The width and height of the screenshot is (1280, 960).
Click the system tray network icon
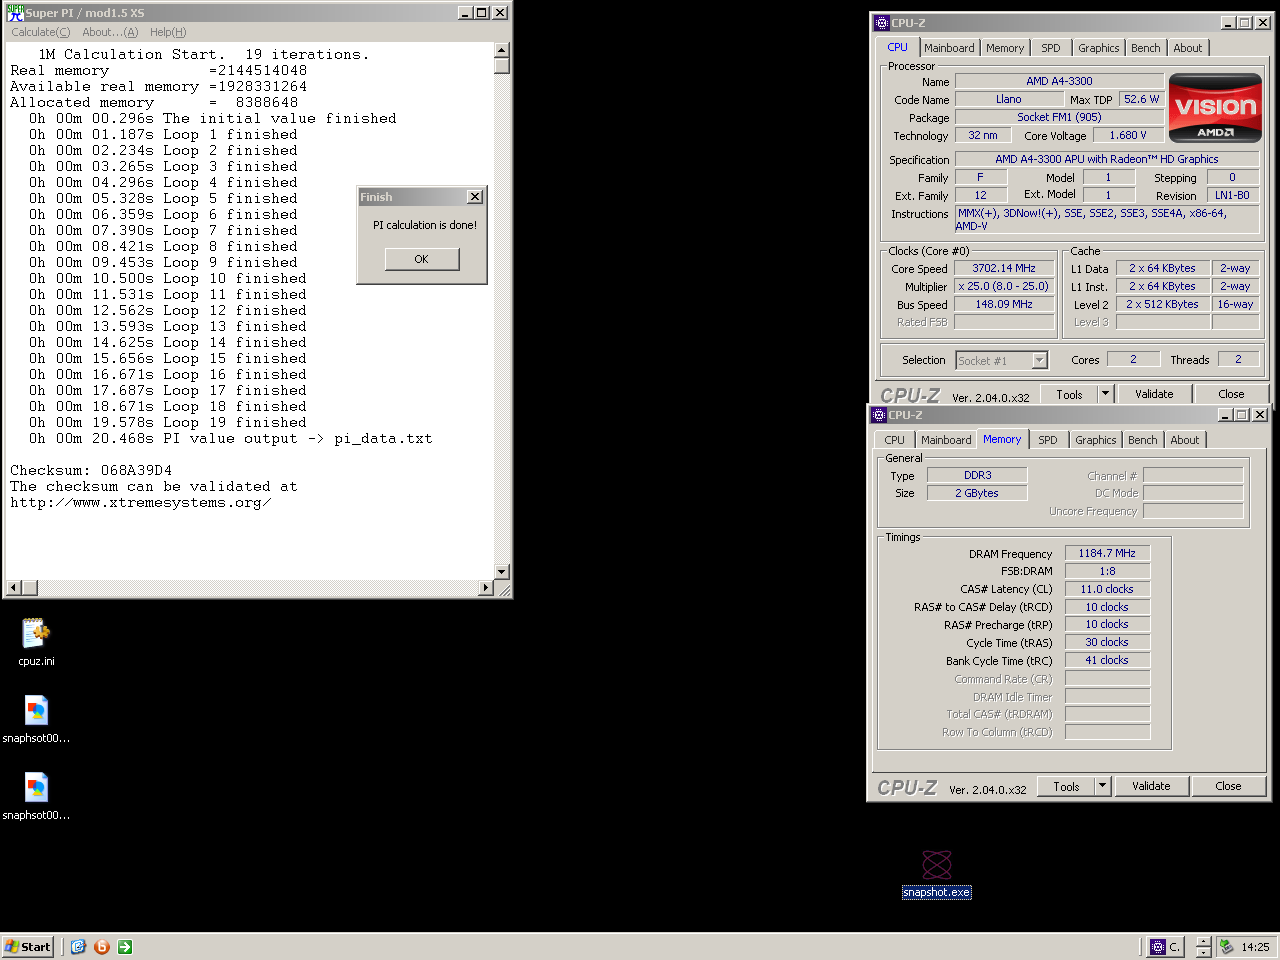(1226, 947)
